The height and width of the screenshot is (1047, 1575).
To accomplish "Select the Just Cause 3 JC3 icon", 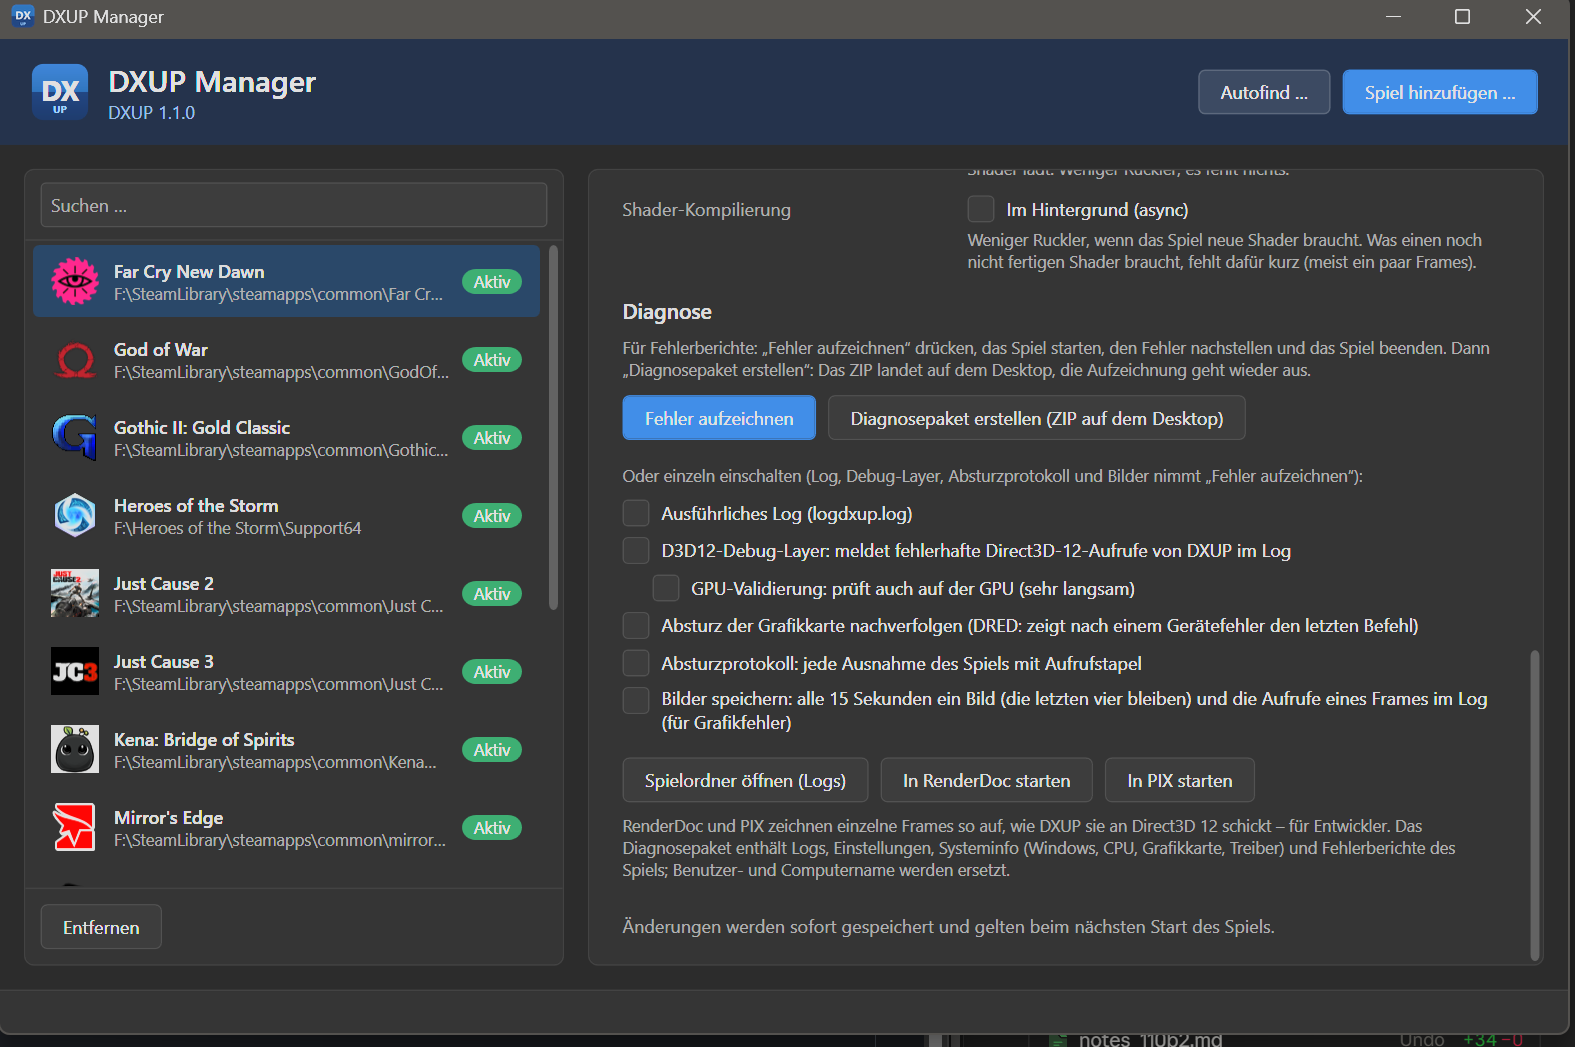I will pyautogui.click(x=75, y=671).
